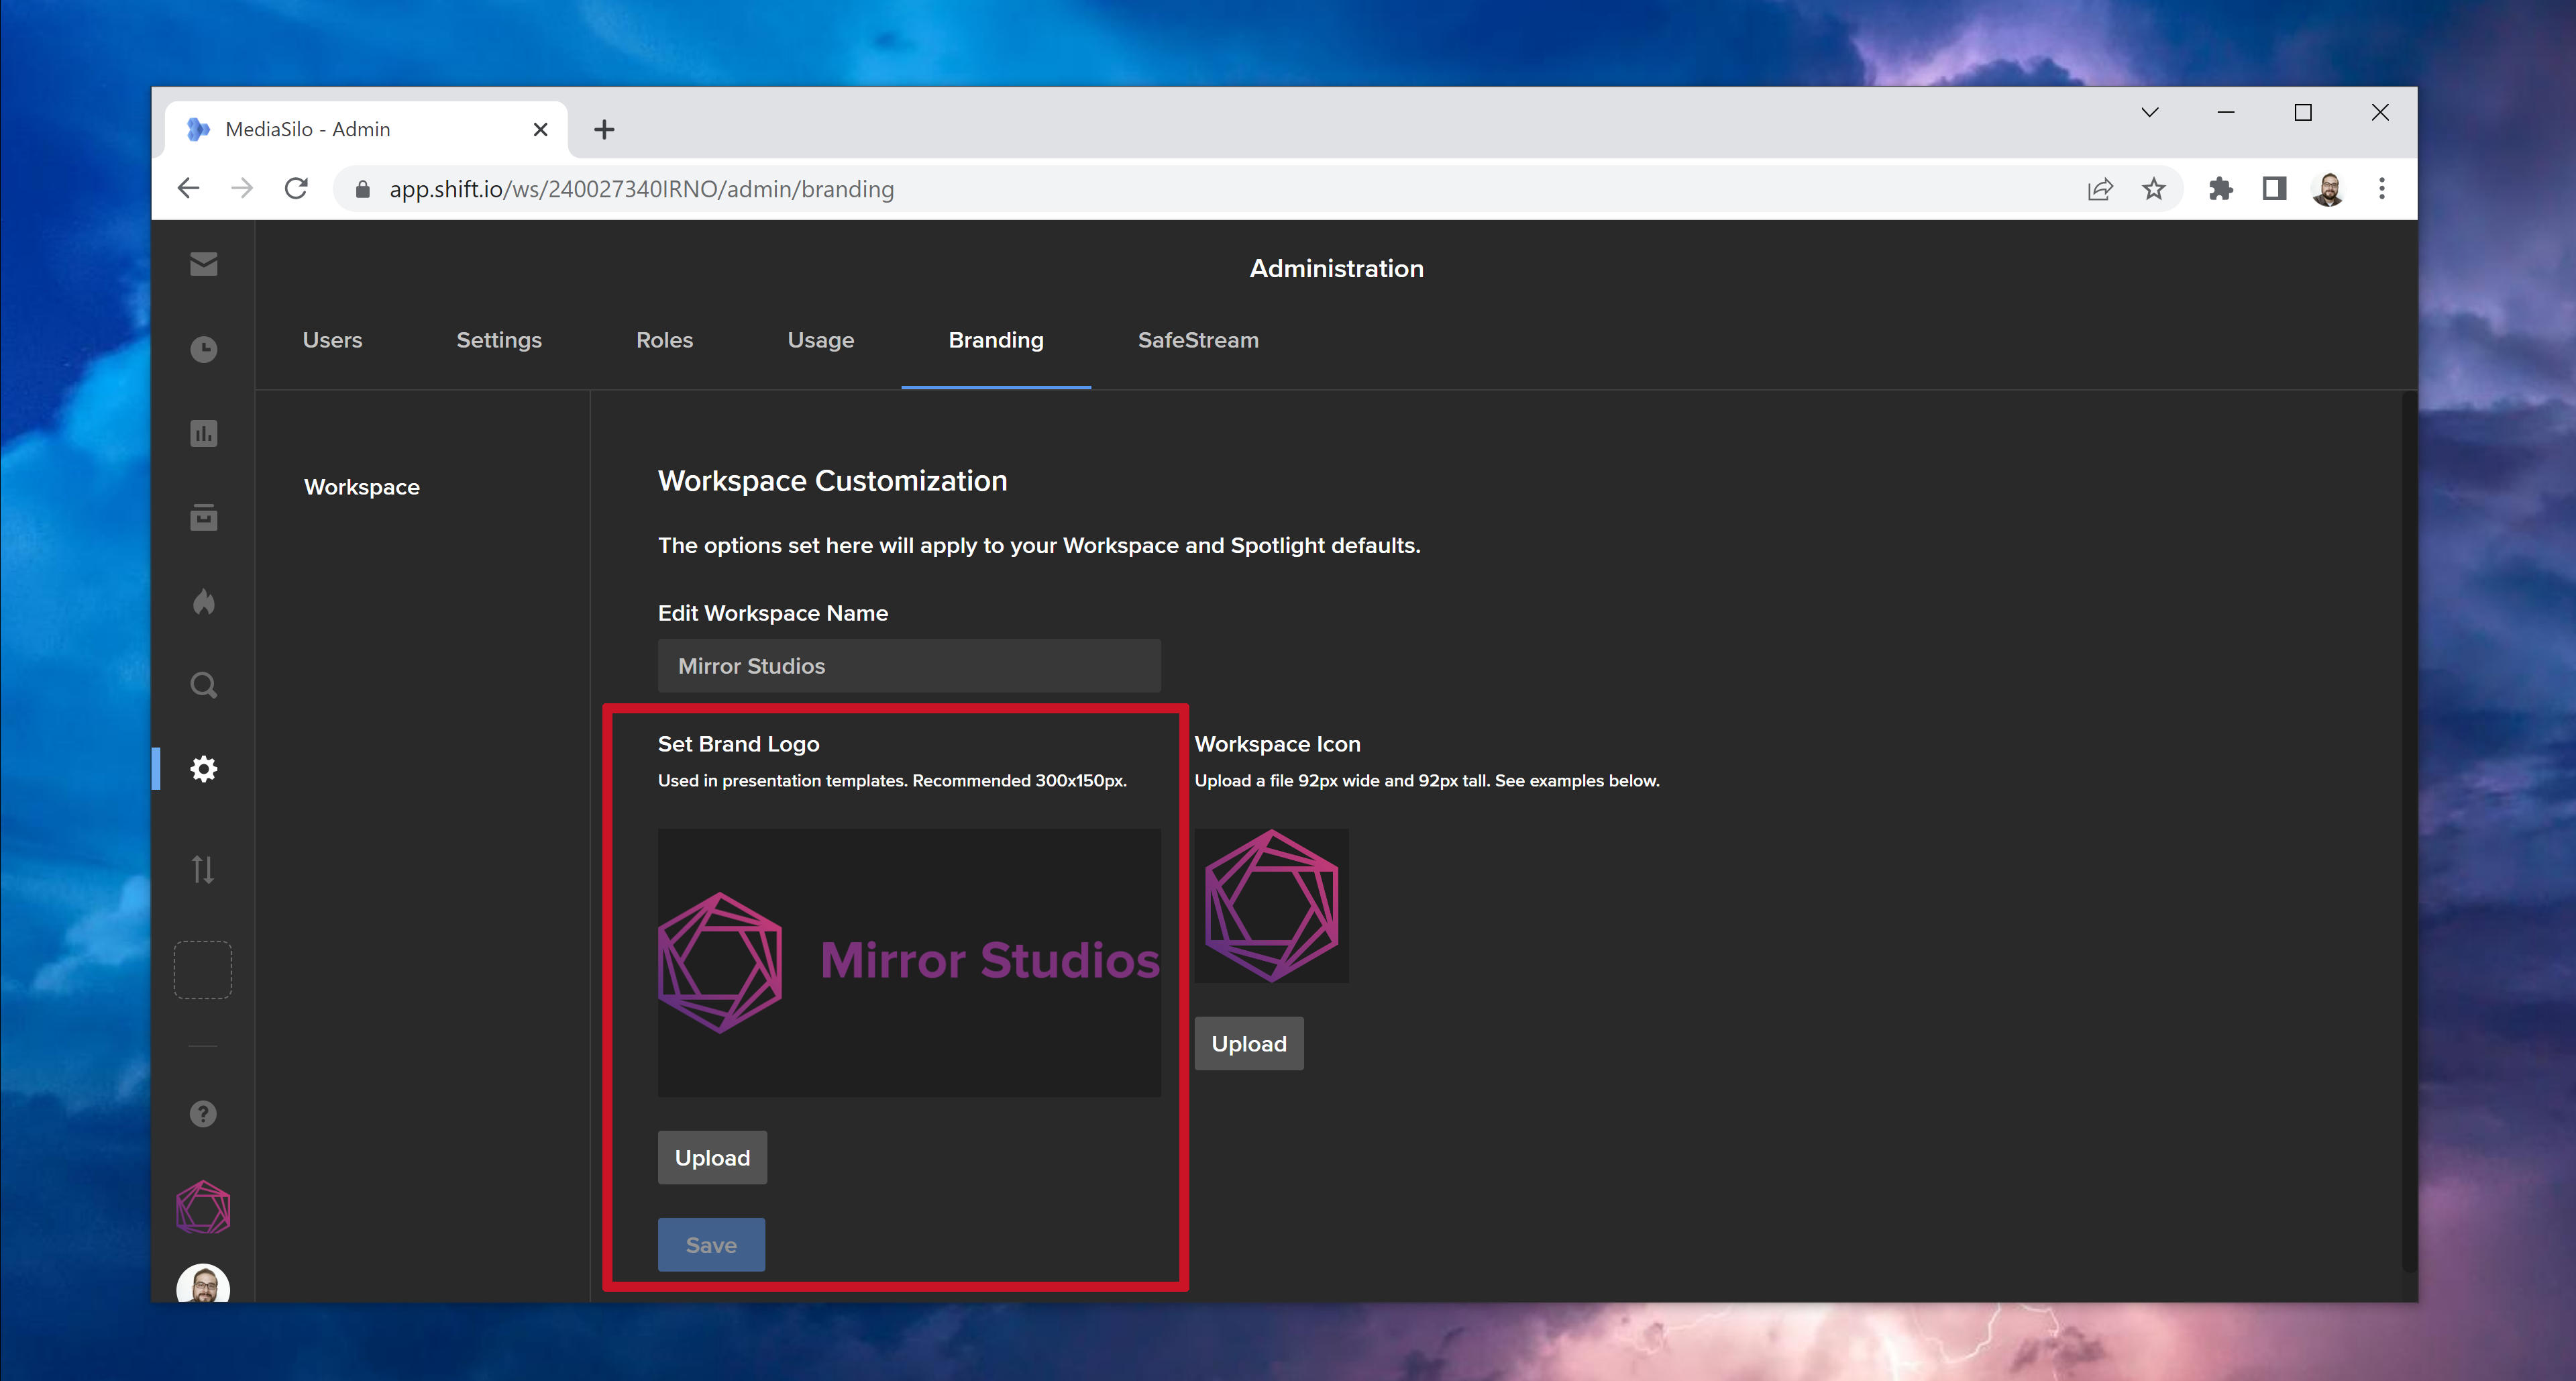Select the MediaSilo - Admin browser tab
Viewport: 2576px width, 1381px height.
[x=367, y=129]
